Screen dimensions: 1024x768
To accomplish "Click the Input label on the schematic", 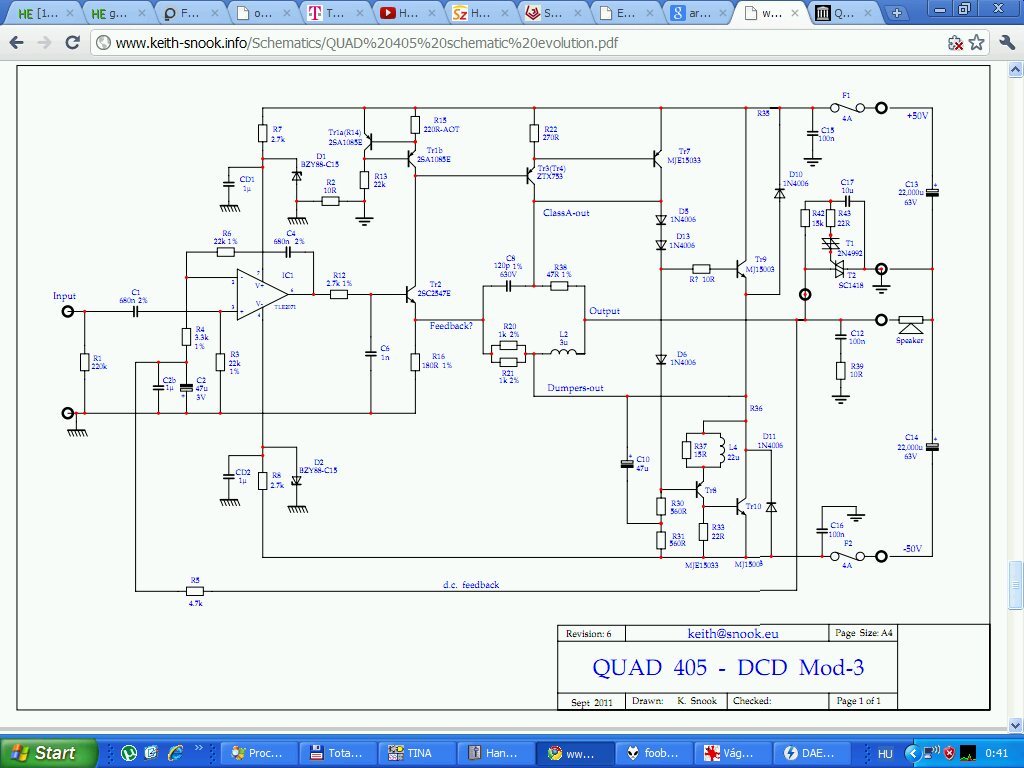I will point(64,296).
